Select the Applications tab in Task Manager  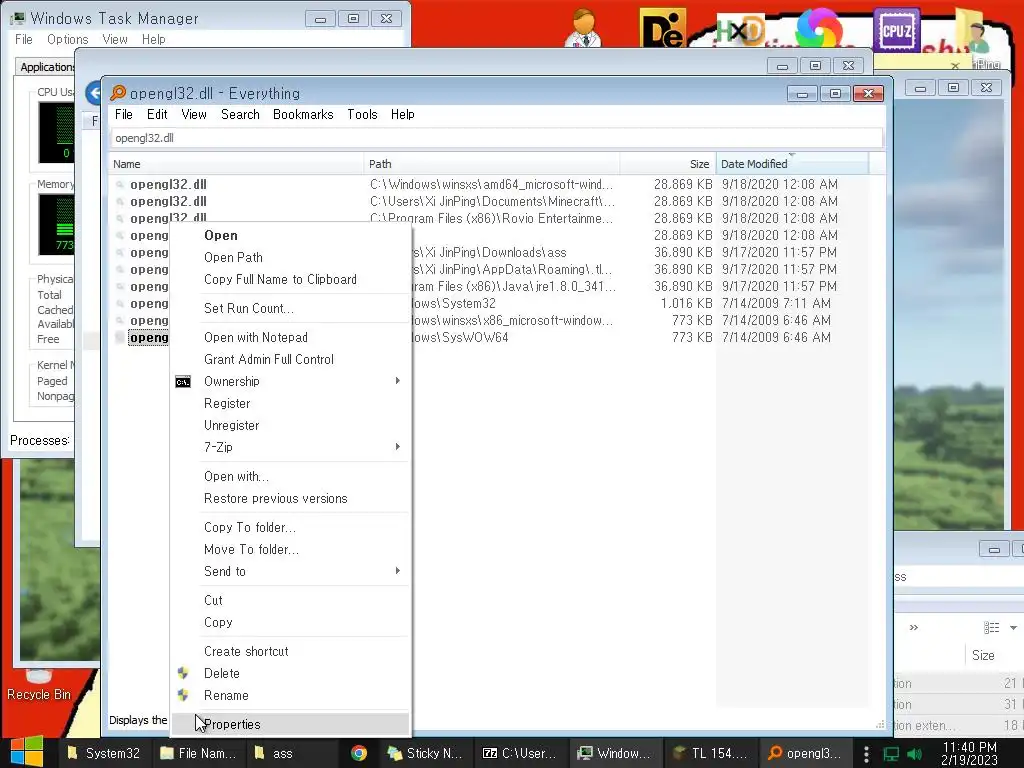tap(46, 67)
